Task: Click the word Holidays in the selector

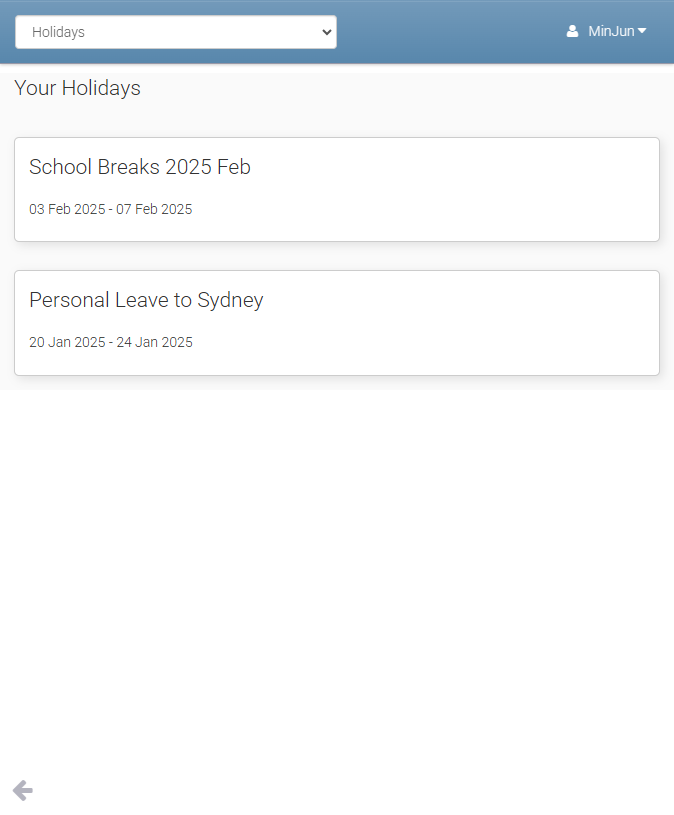Action: (x=58, y=32)
